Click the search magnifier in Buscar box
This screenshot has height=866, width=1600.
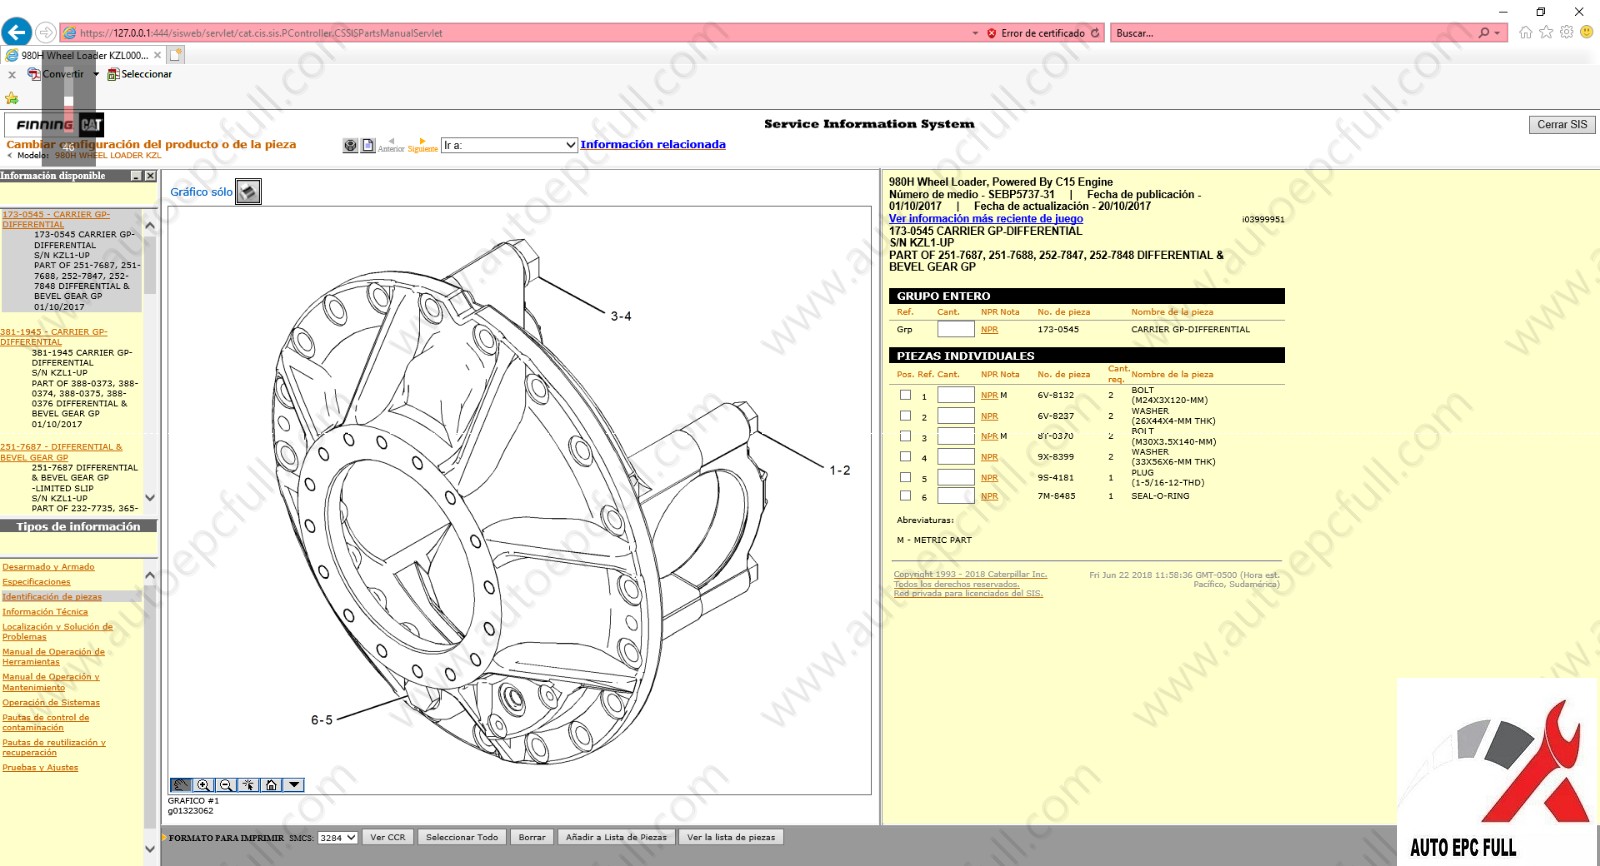pos(1484,33)
